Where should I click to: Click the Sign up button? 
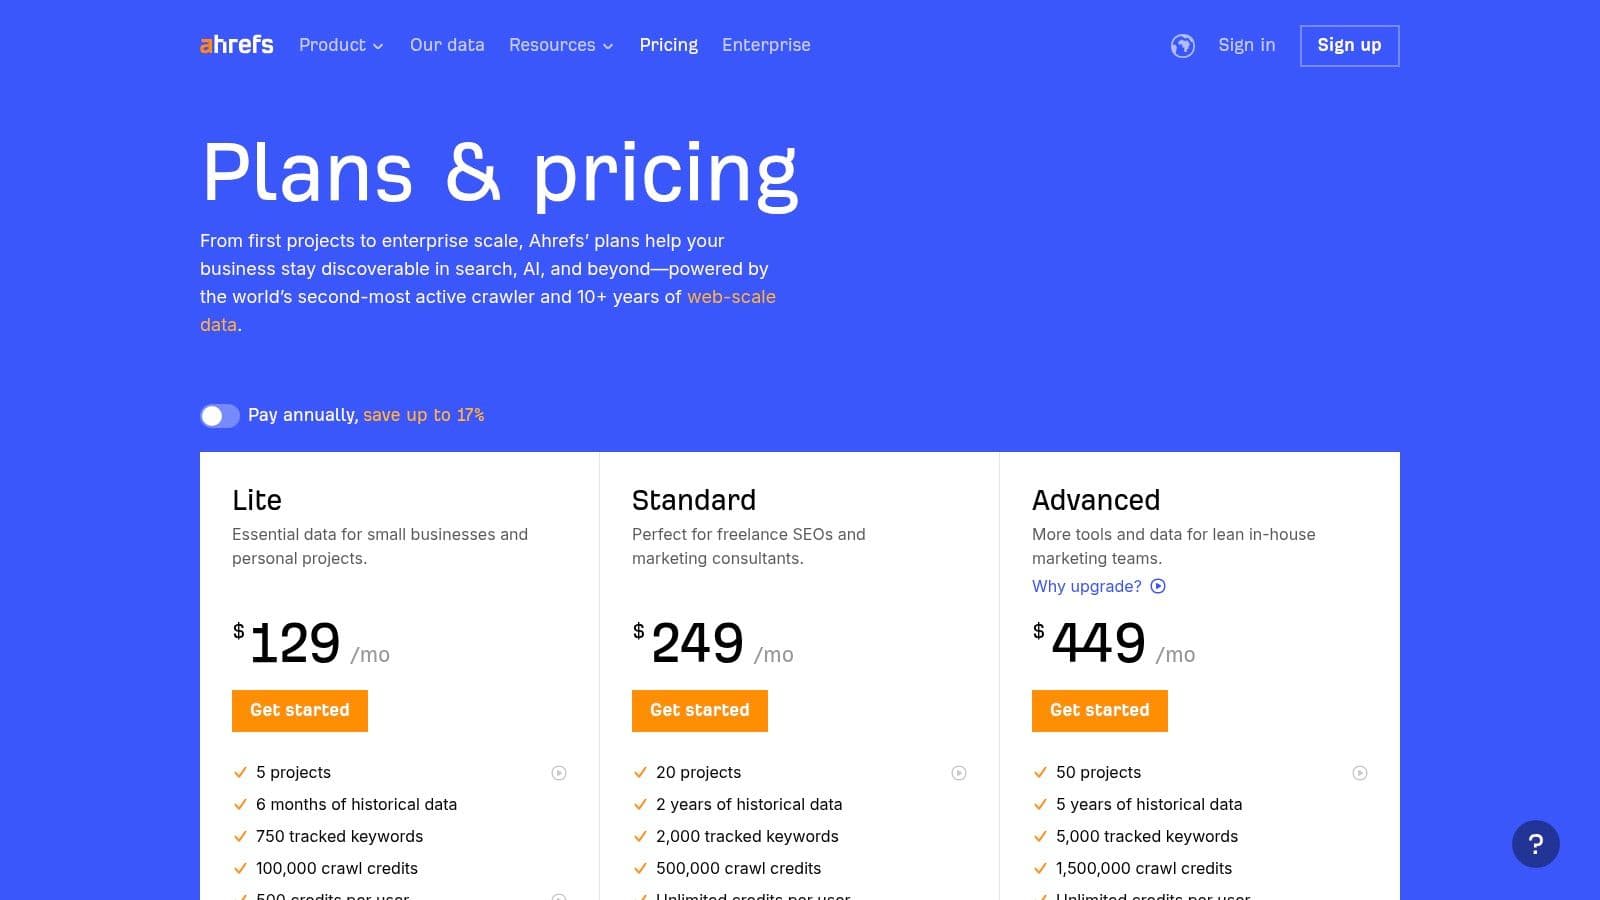pos(1349,45)
